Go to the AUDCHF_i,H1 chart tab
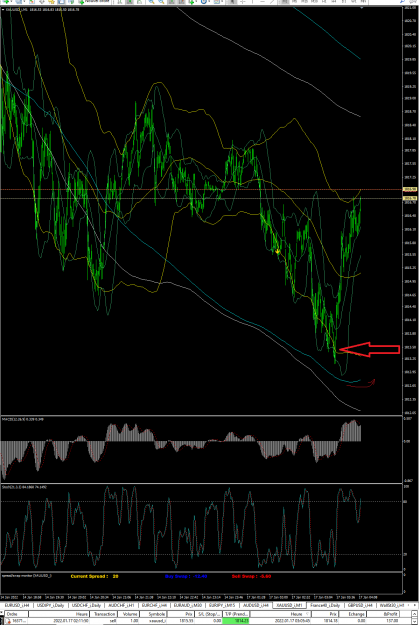419x625 pixels. click(x=121, y=605)
